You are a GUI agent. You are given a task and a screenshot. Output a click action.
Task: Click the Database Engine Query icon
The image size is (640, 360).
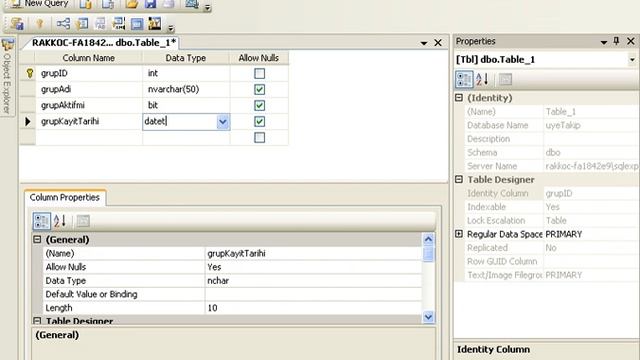click(x=85, y=4)
